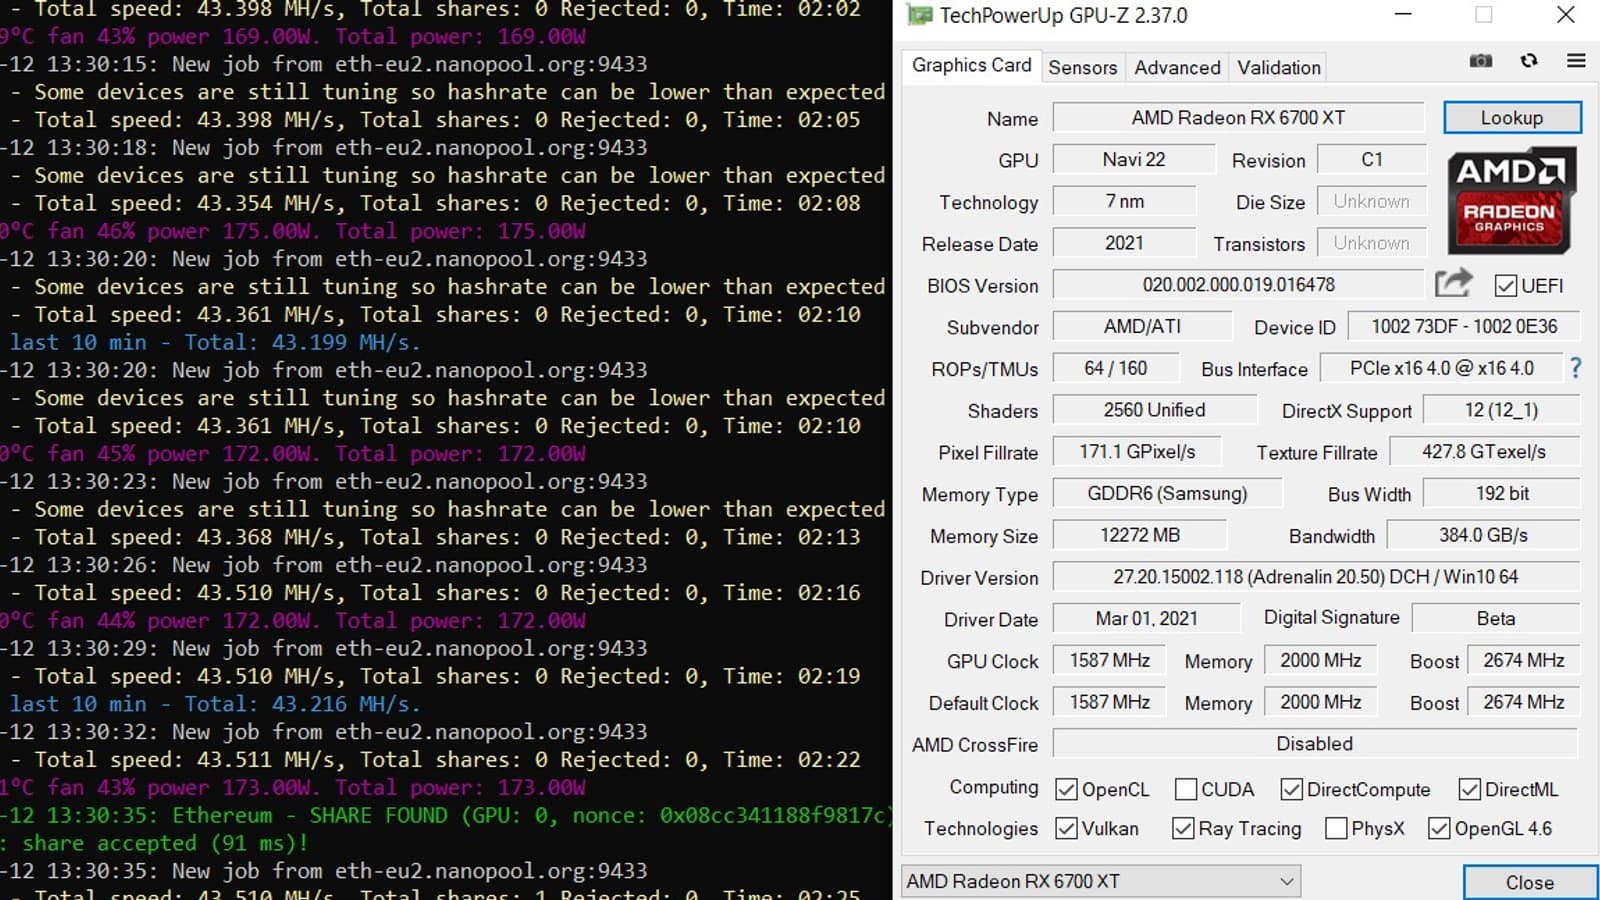This screenshot has width=1600, height=900.
Task: Click the Bandwidth value 384.0 GB/s
Action: coord(1483,535)
